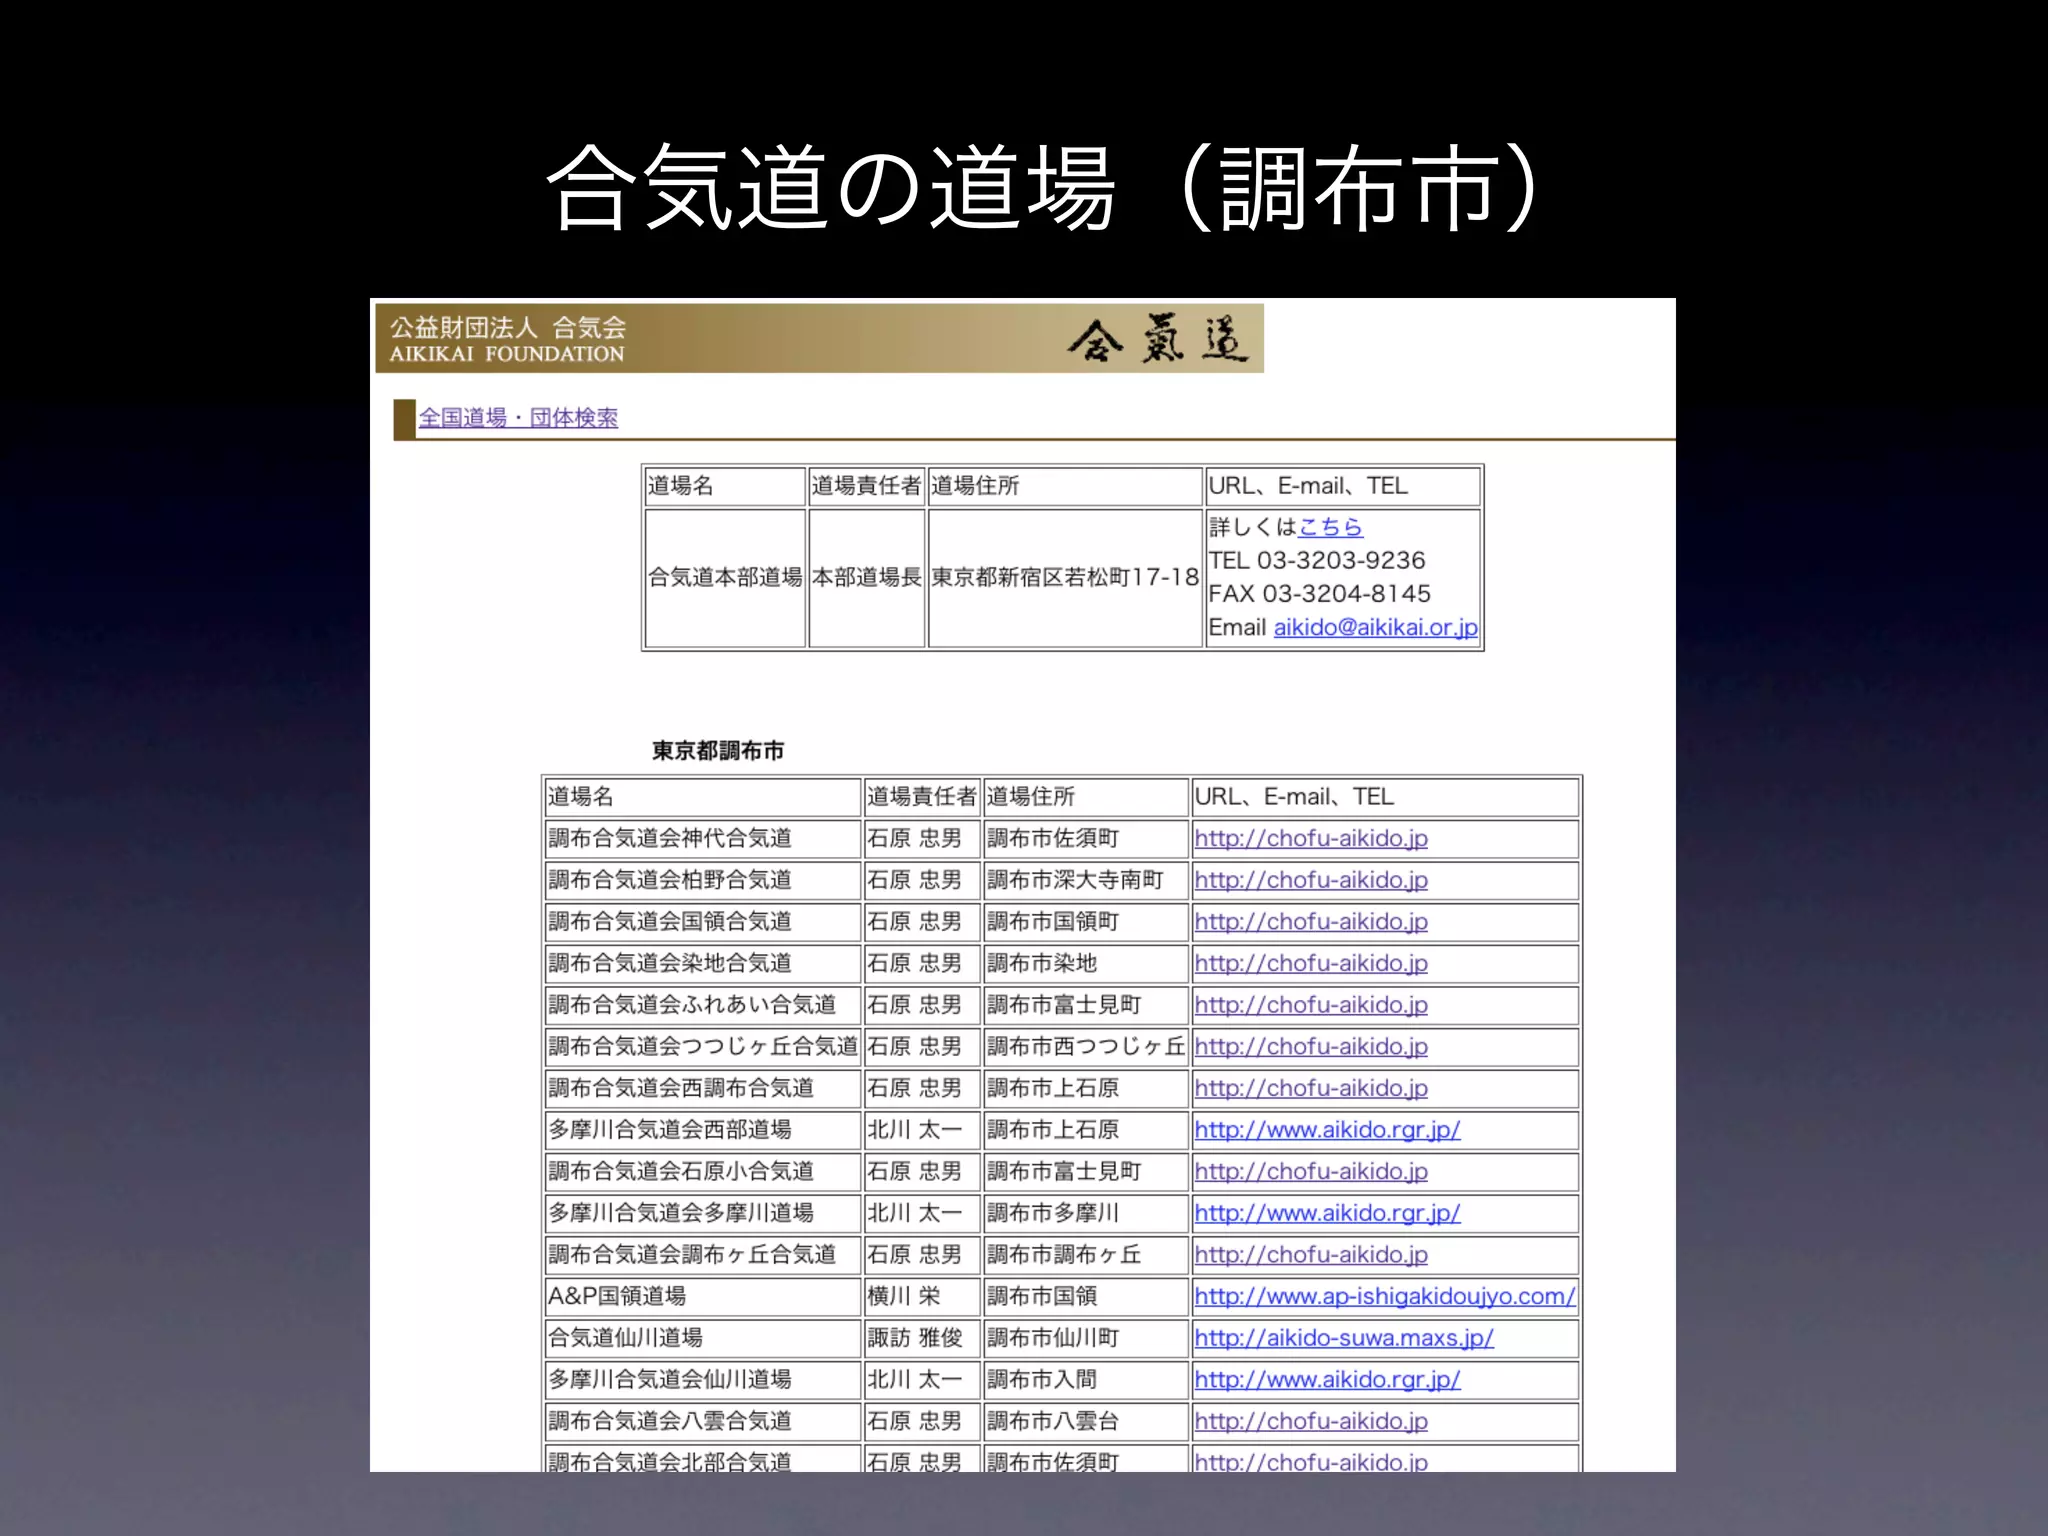Select the 調布合気道会西調布合気道 dojo name
The image size is (2048, 1536).
pos(681,1089)
